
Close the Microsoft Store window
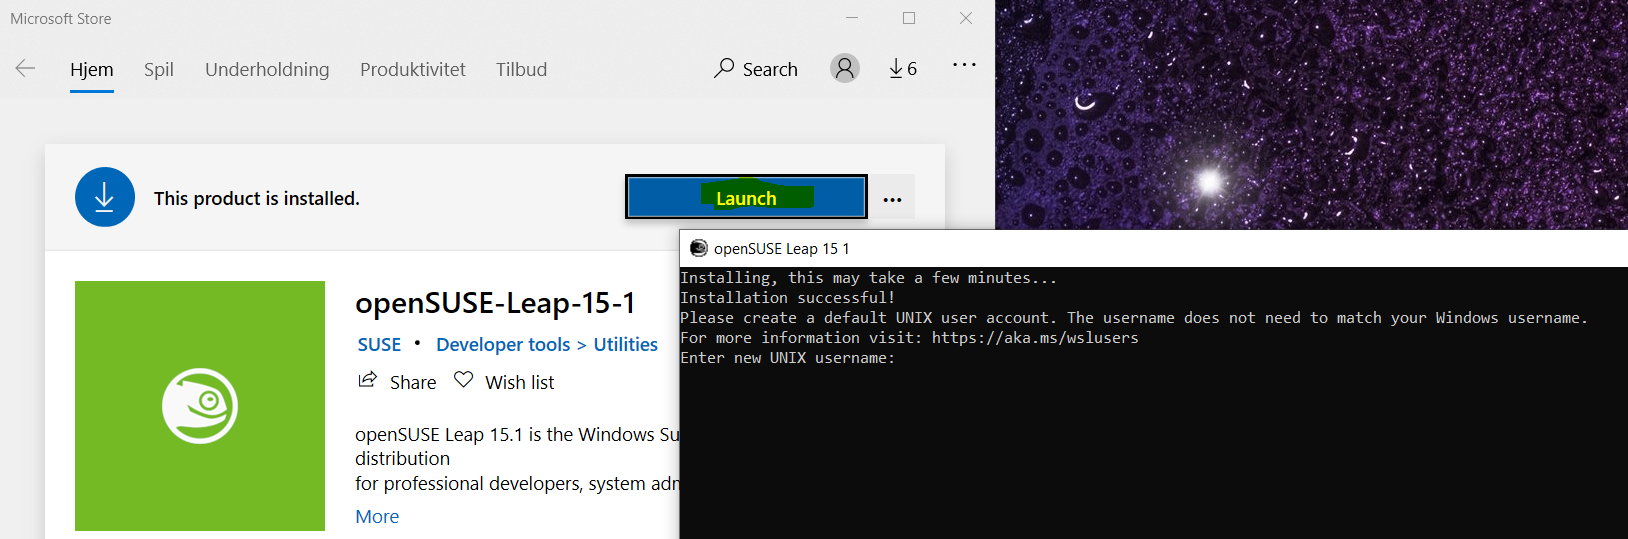pyautogui.click(x=966, y=18)
